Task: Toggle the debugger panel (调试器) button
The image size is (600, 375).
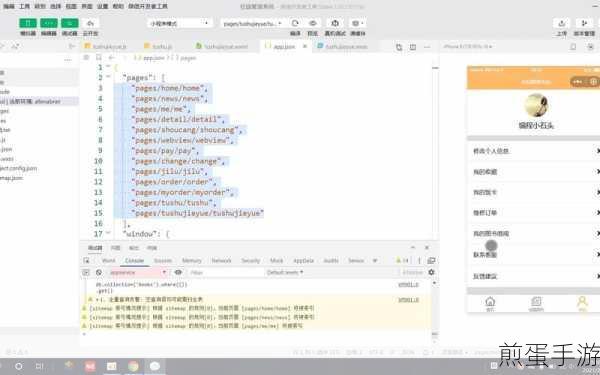Action: [70, 23]
